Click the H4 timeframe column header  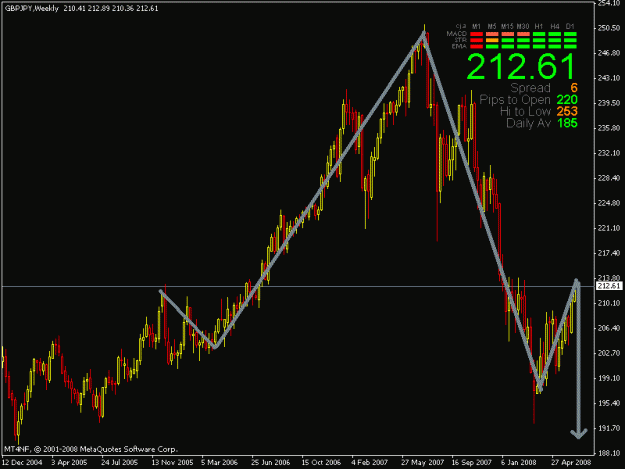(x=554, y=26)
